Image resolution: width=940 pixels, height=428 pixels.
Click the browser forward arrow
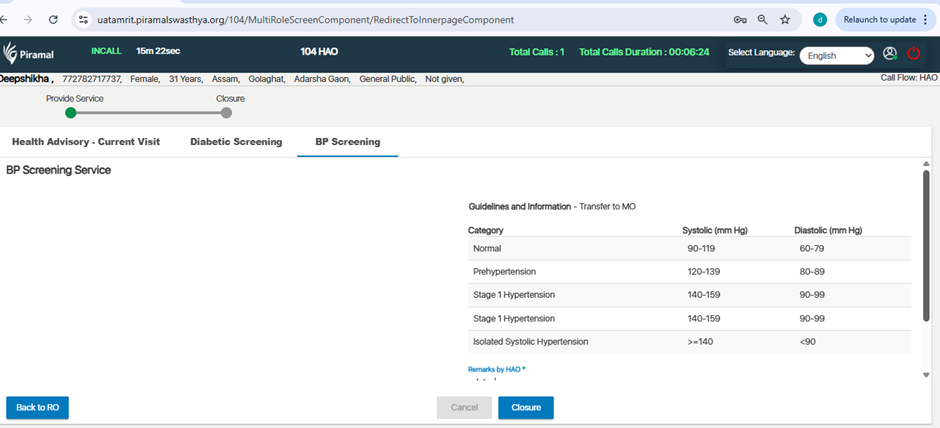[x=27, y=19]
